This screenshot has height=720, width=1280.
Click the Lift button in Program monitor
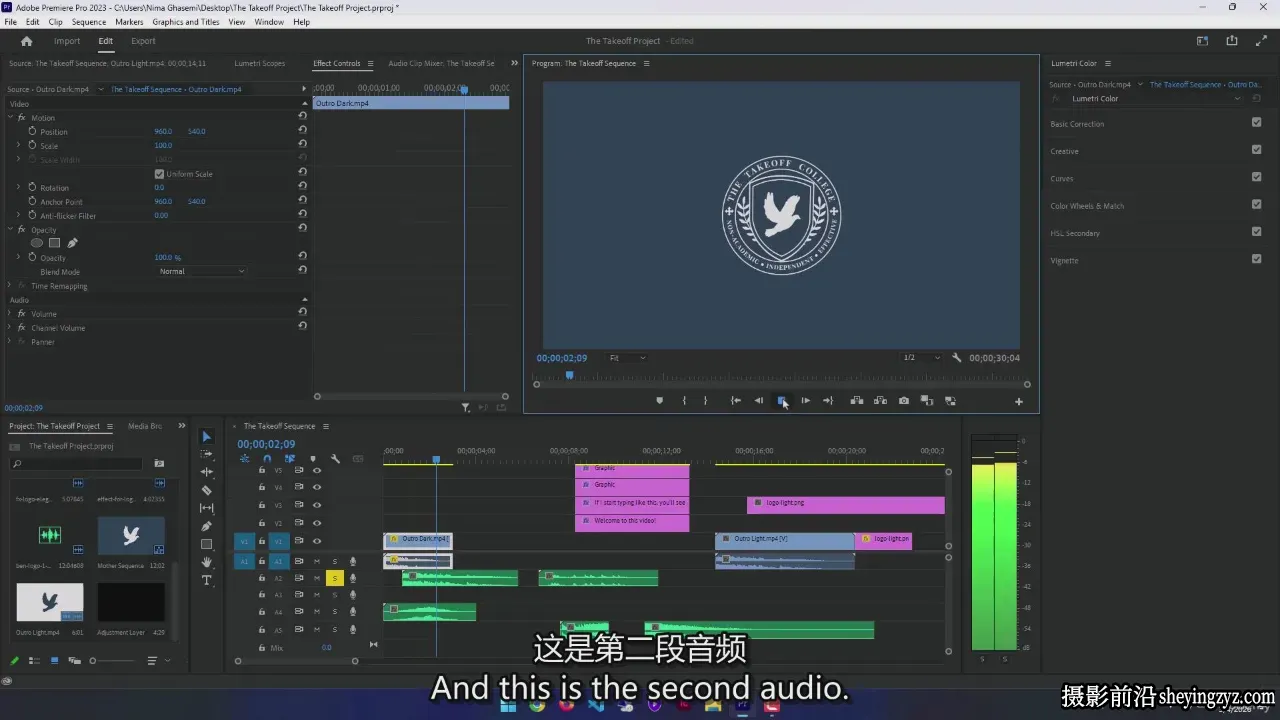857,401
